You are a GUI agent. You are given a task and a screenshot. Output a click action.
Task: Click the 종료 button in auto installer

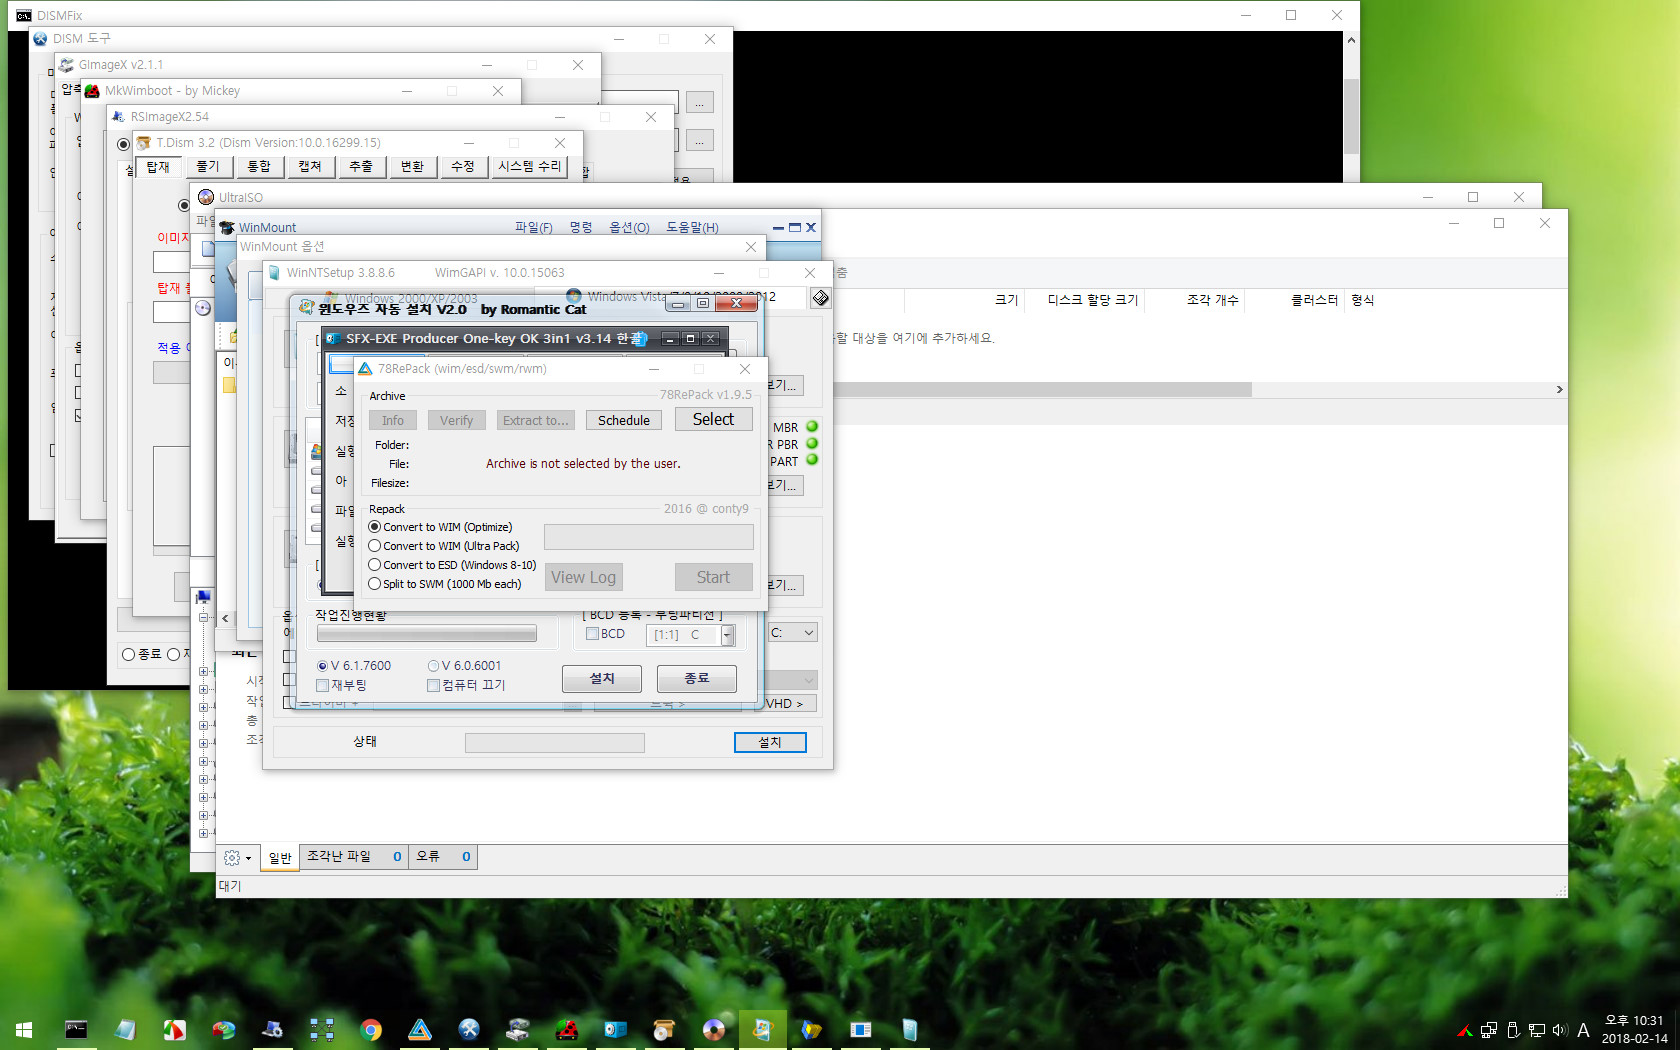(697, 679)
